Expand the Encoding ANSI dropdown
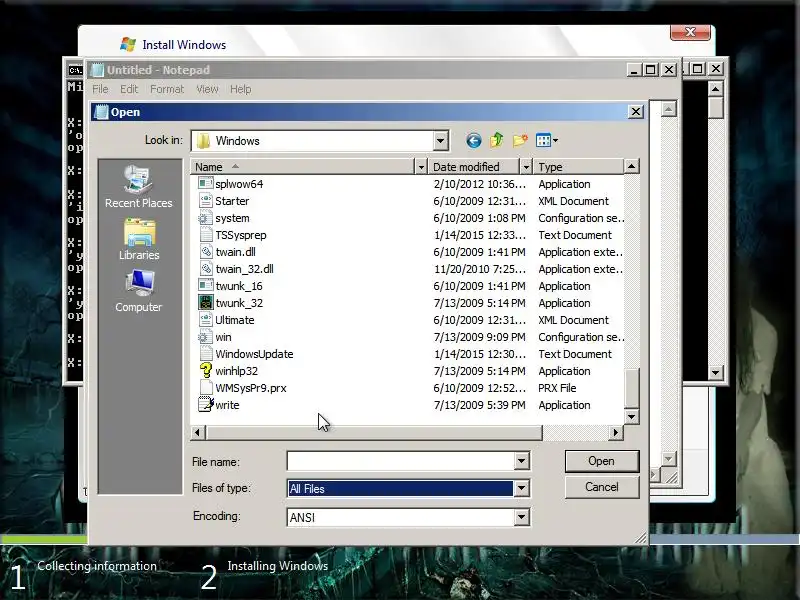The height and width of the screenshot is (600, 800). point(521,517)
